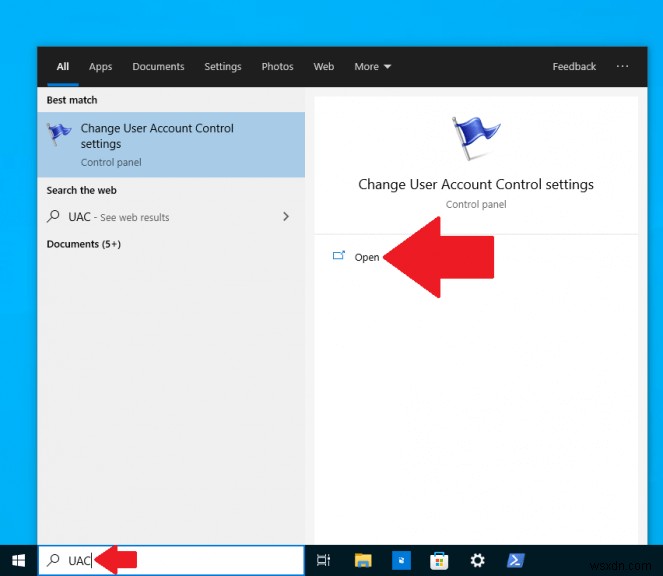663x576 pixels.
Task: Open Task View from the taskbar
Action: coord(323,561)
